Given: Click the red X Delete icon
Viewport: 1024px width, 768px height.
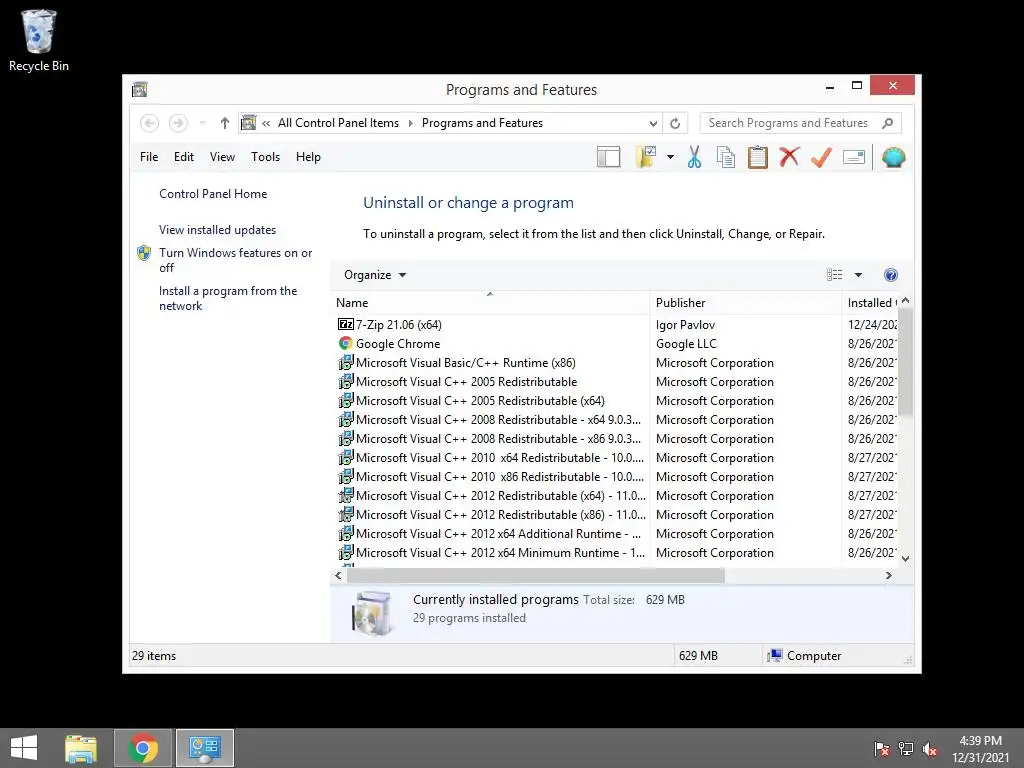Looking at the screenshot, I should click(x=789, y=157).
